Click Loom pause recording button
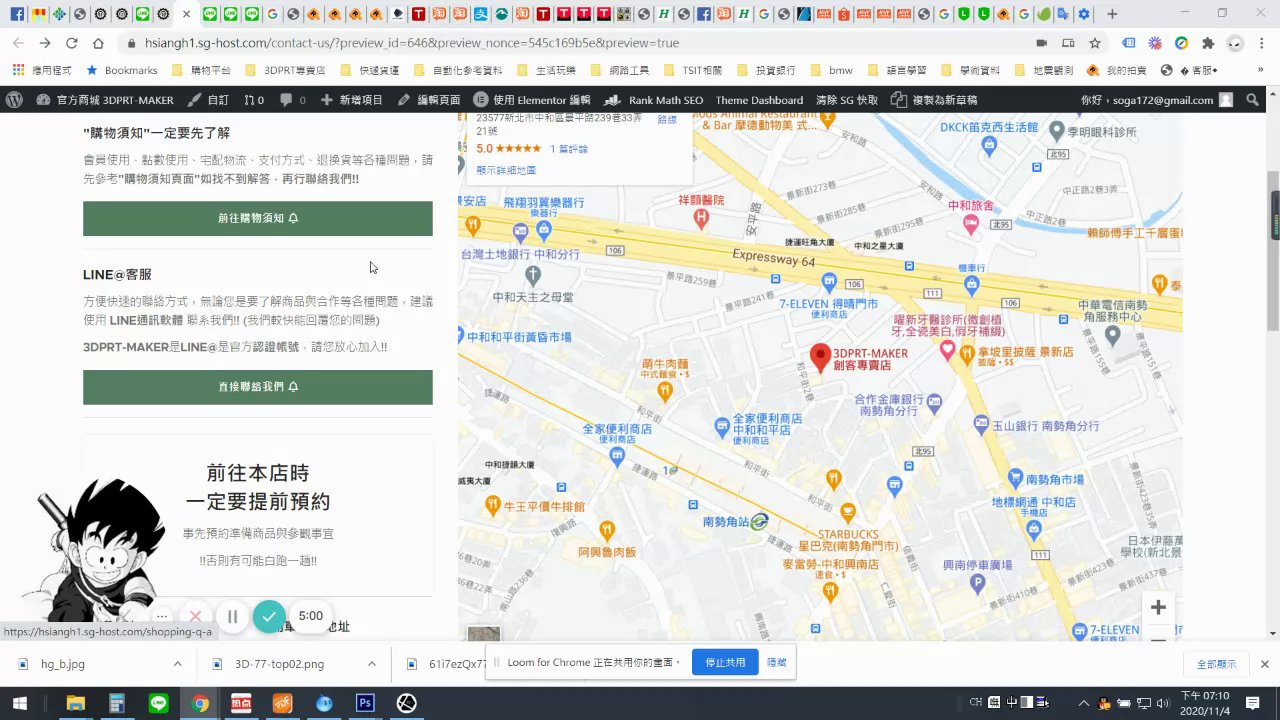 (x=232, y=617)
